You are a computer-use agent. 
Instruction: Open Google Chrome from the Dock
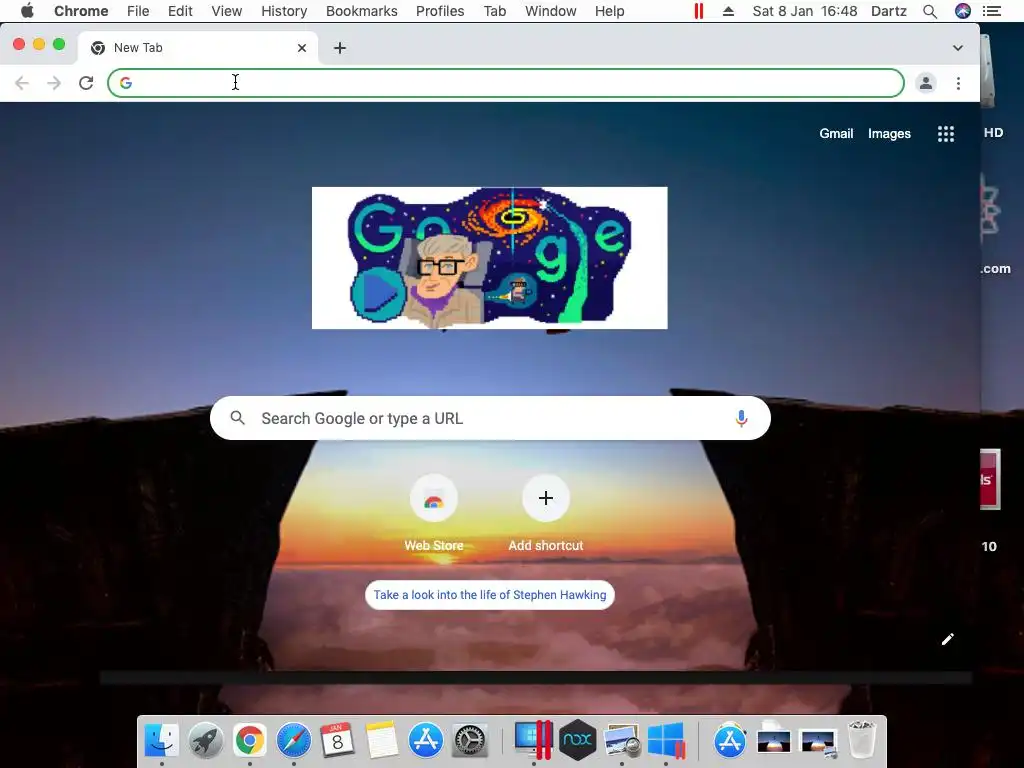249,741
